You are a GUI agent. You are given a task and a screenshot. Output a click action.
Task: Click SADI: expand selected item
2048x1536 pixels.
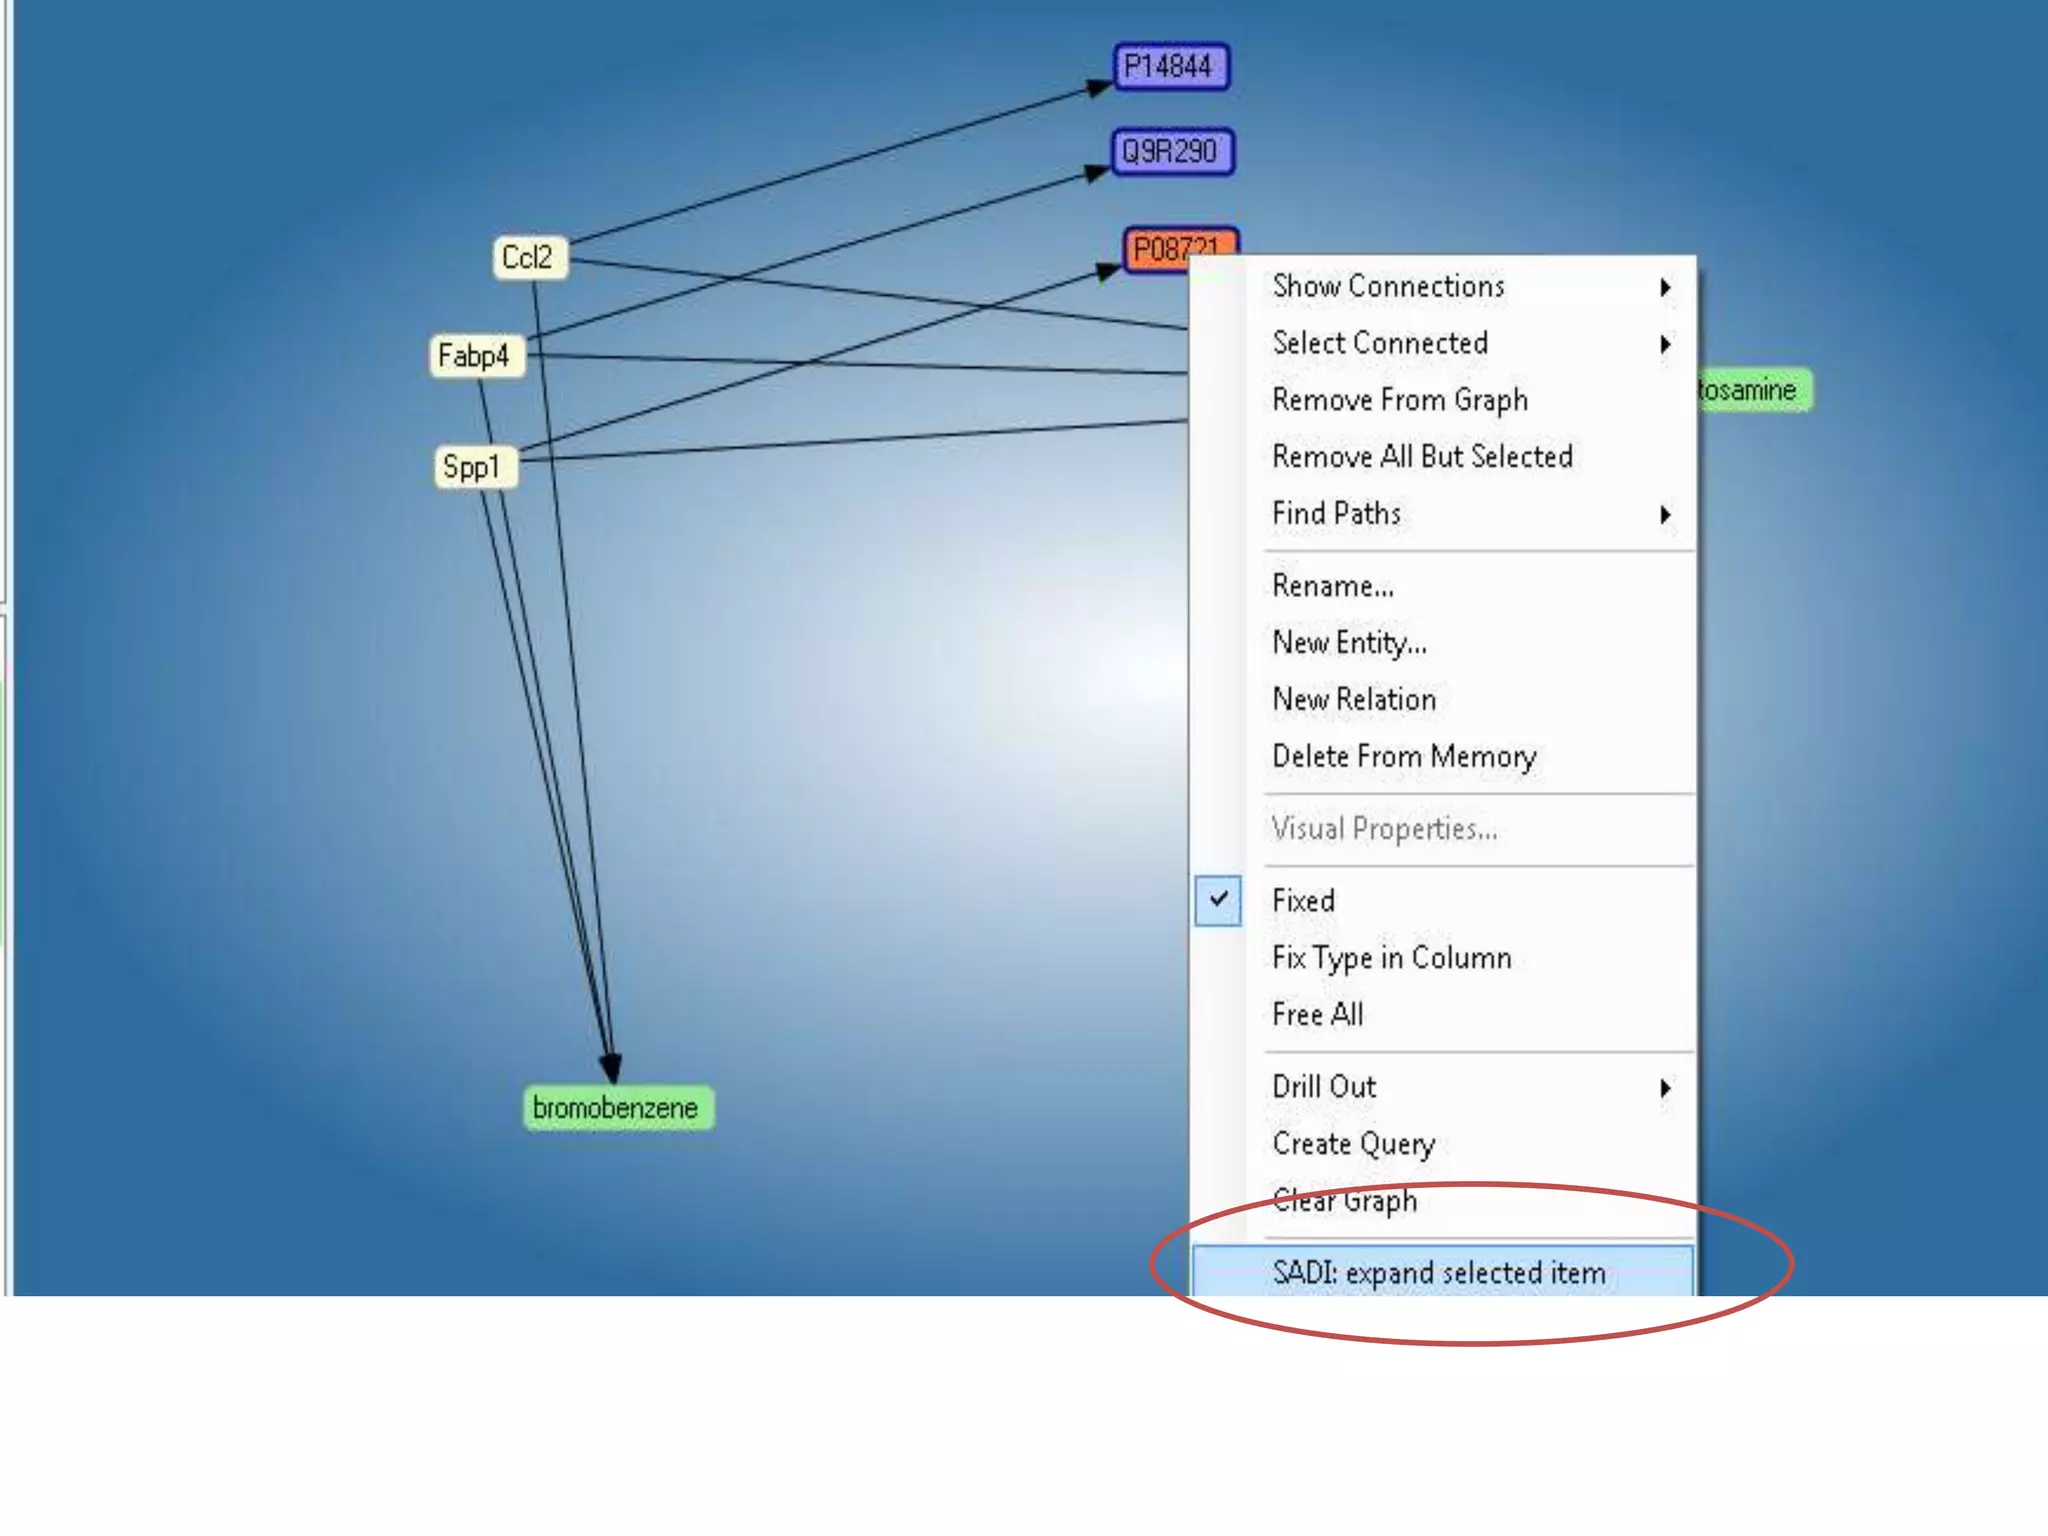(x=1438, y=1272)
